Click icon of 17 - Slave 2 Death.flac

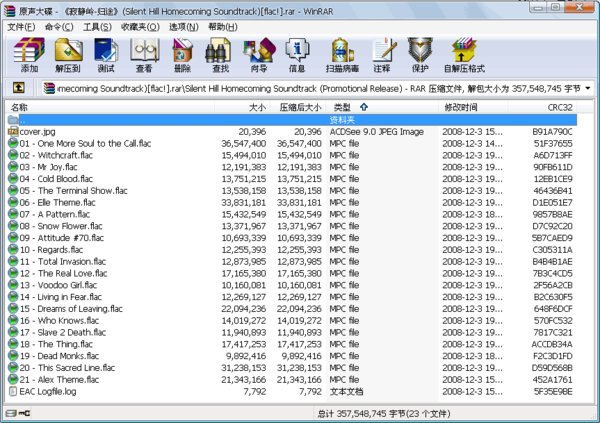pos(13,332)
